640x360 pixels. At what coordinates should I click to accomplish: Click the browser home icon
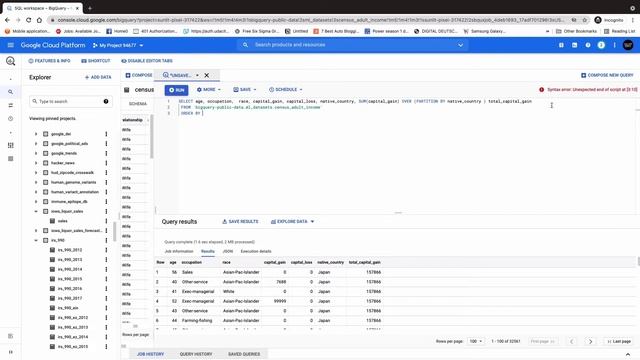click(39, 20)
